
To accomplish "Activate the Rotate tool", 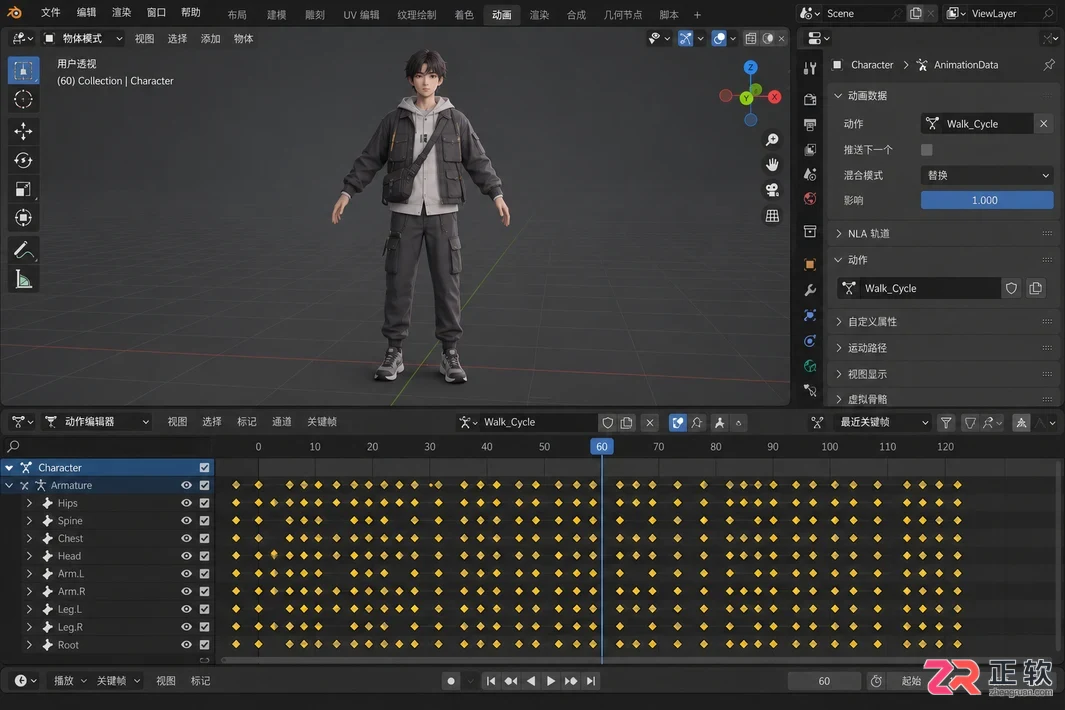I will coord(23,160).
